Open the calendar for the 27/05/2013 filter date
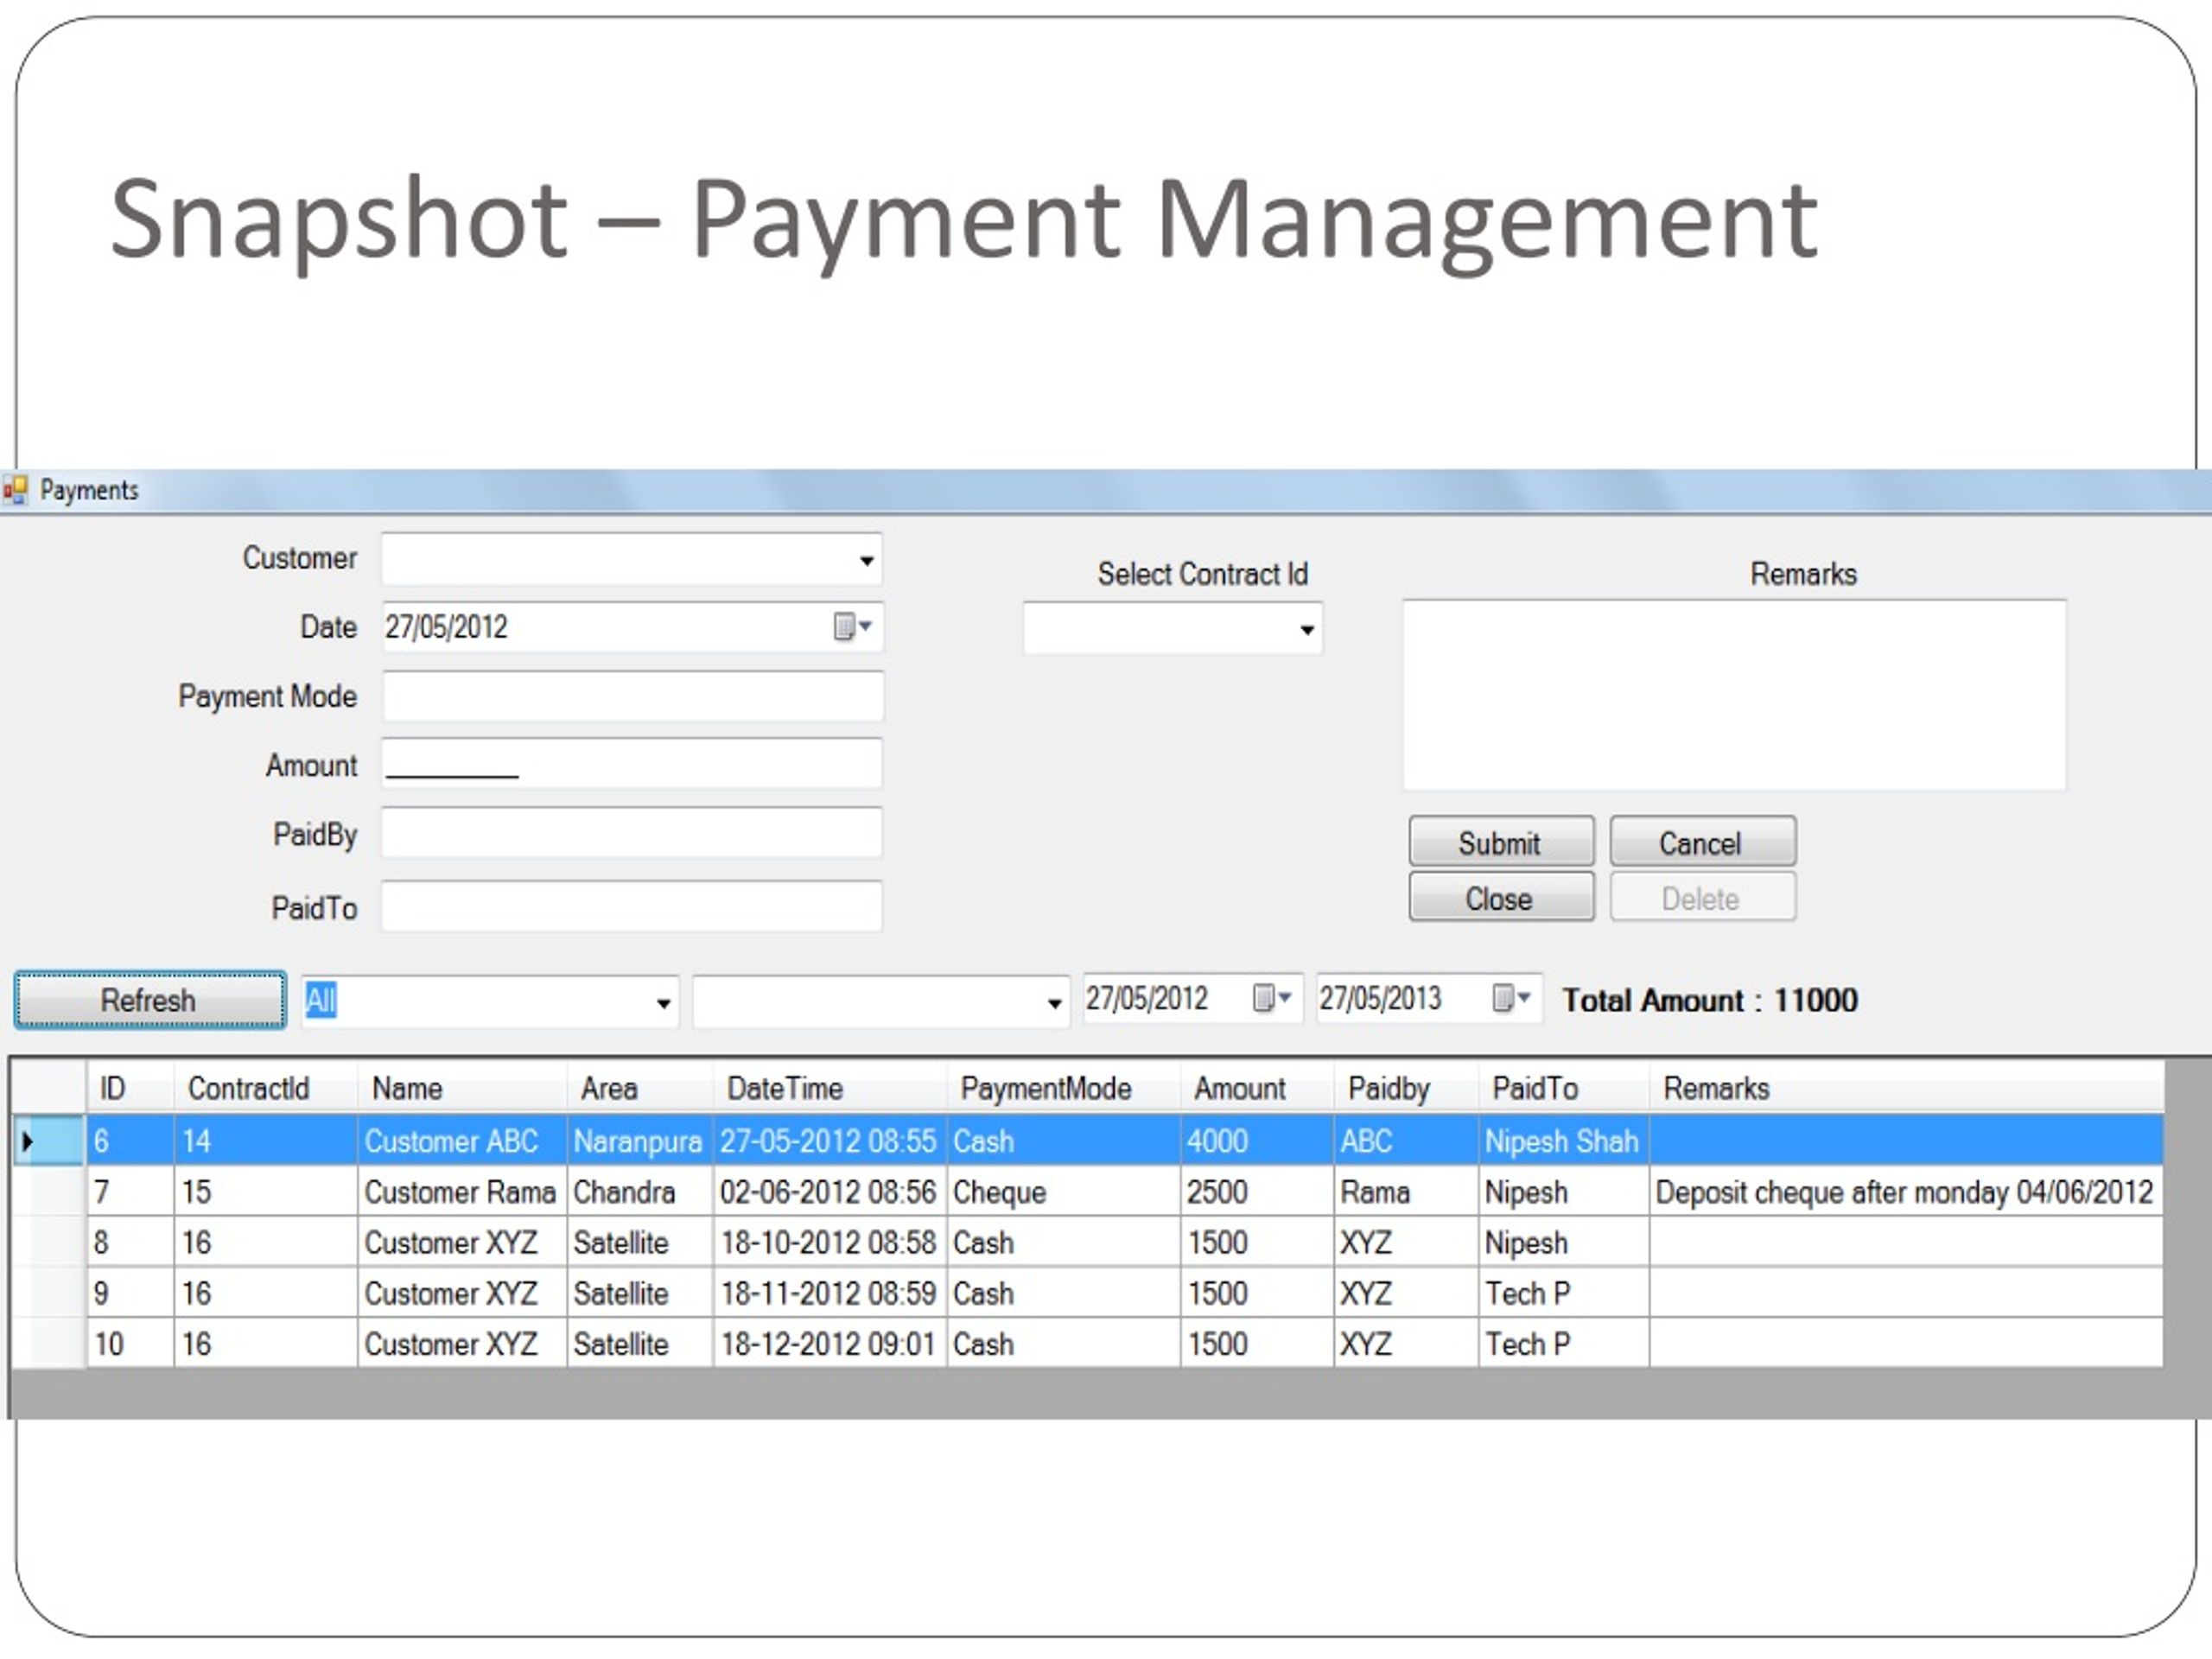This screenshot has height=1659, width=2212. 1511,997
